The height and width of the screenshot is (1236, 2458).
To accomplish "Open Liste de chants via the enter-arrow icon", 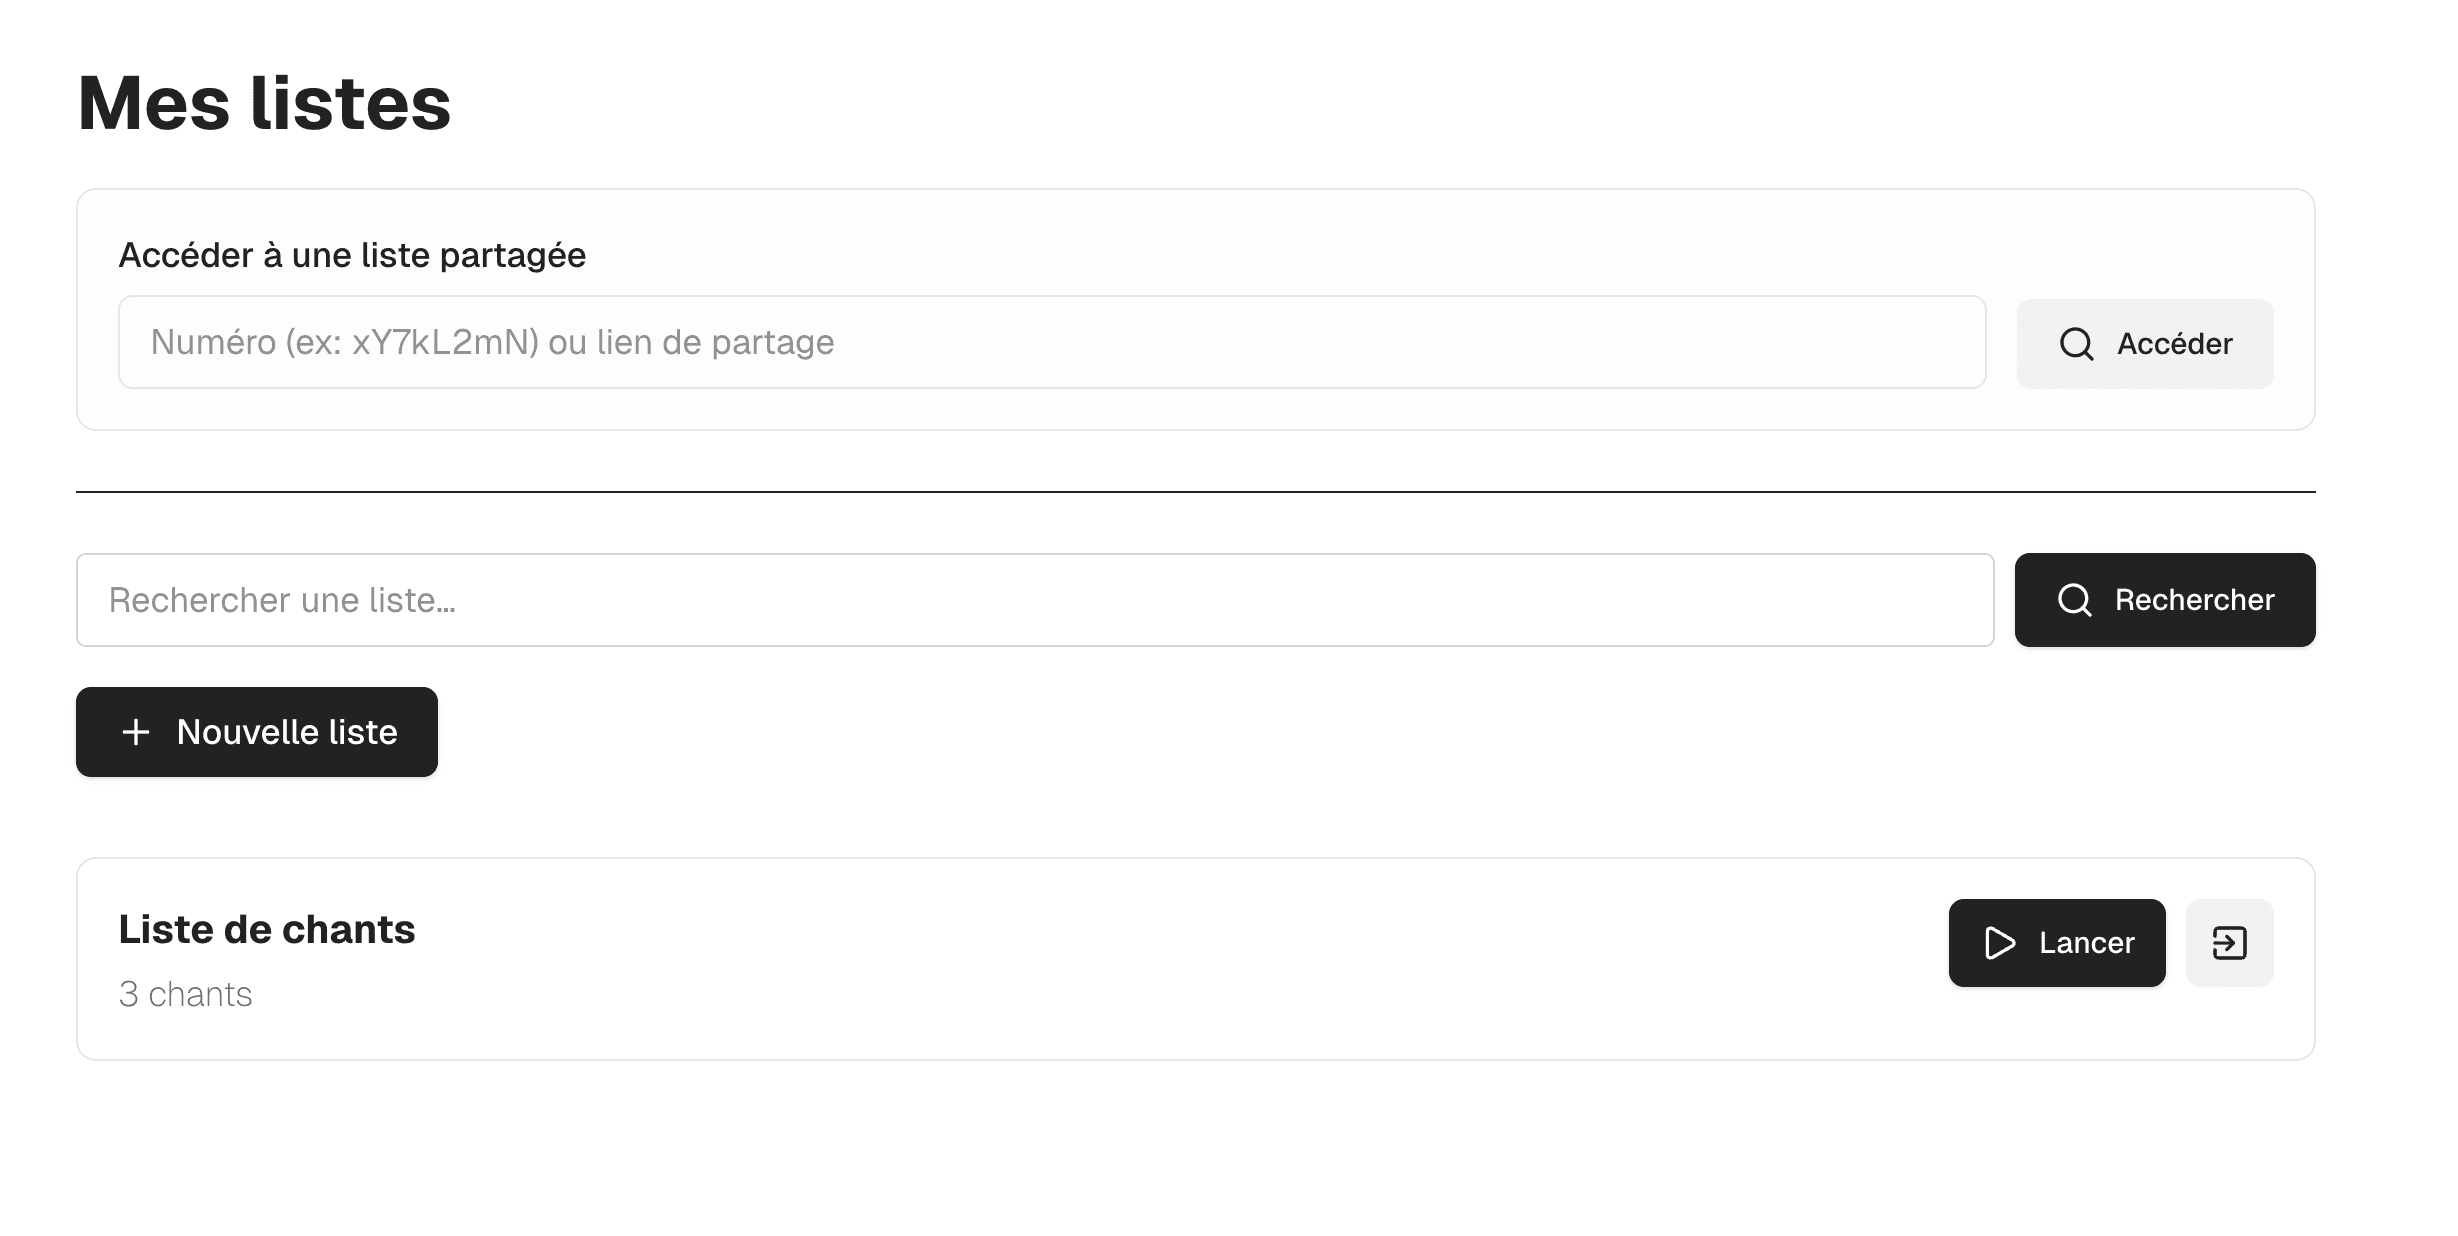I will (x=2230, y=942).
